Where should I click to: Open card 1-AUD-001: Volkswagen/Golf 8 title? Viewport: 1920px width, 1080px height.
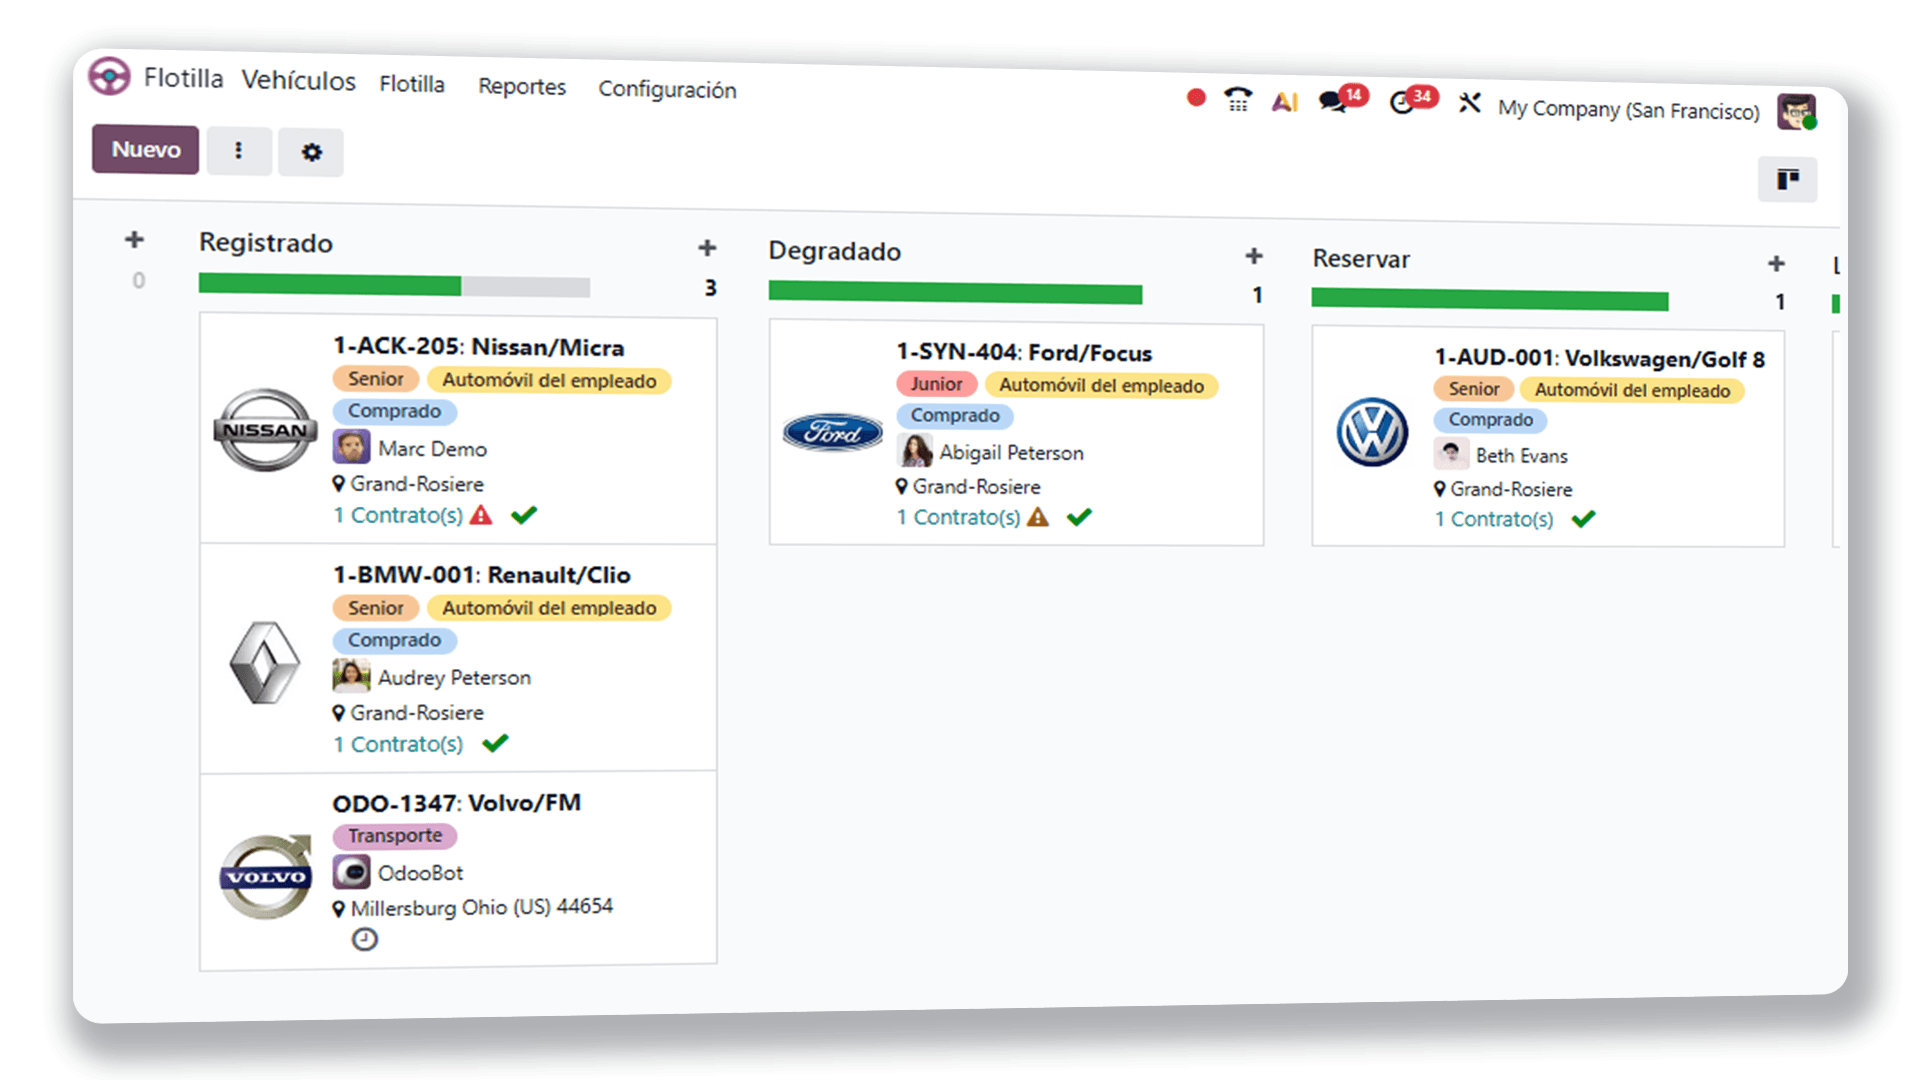coord(1600,358)
